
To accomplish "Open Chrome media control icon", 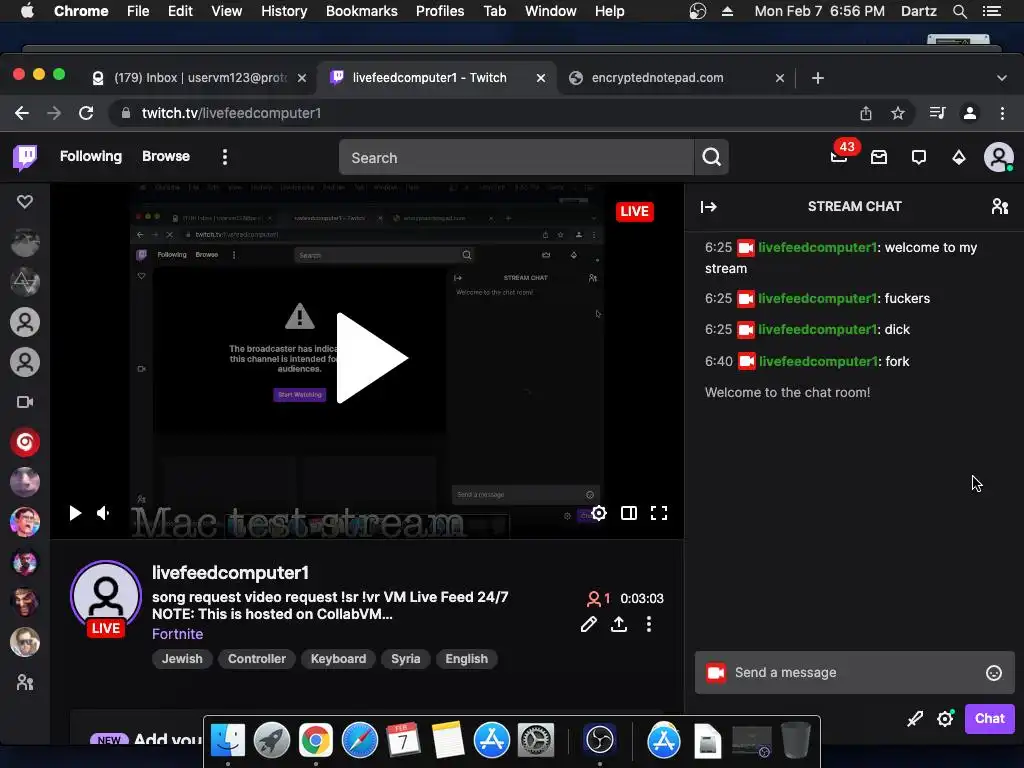I will (937, 113).
